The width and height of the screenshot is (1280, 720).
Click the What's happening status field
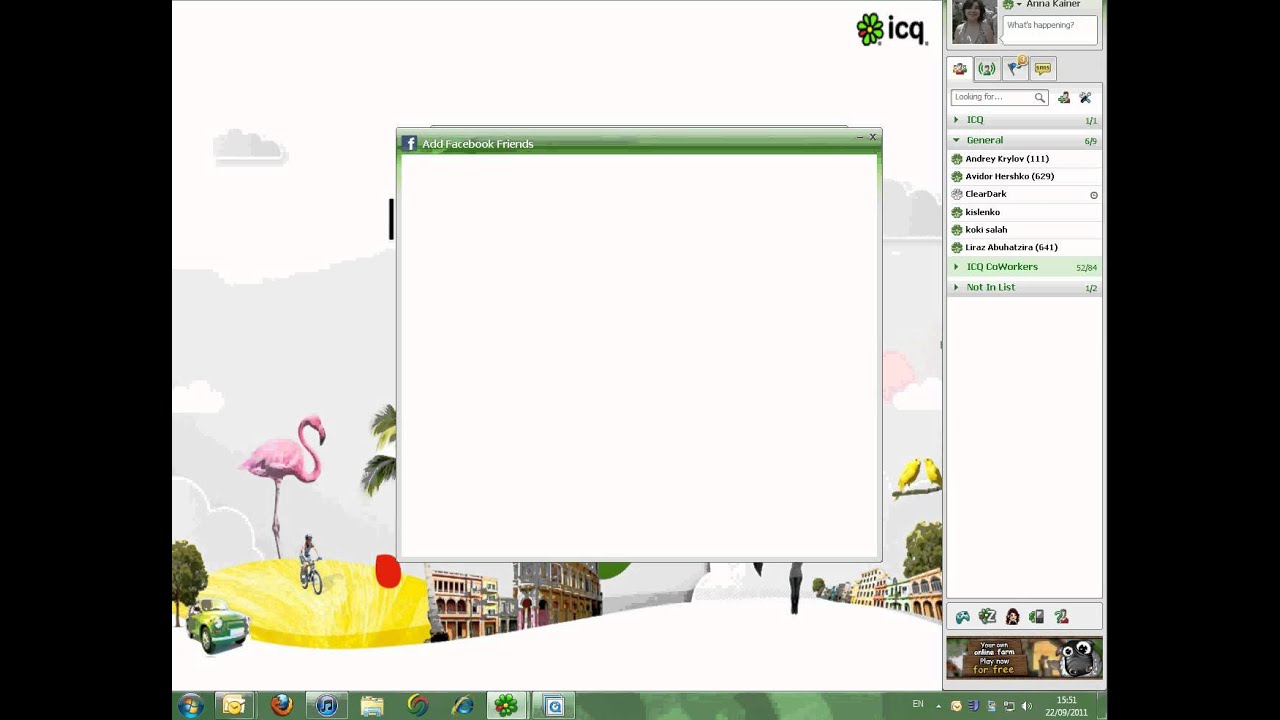[1049, 29]
